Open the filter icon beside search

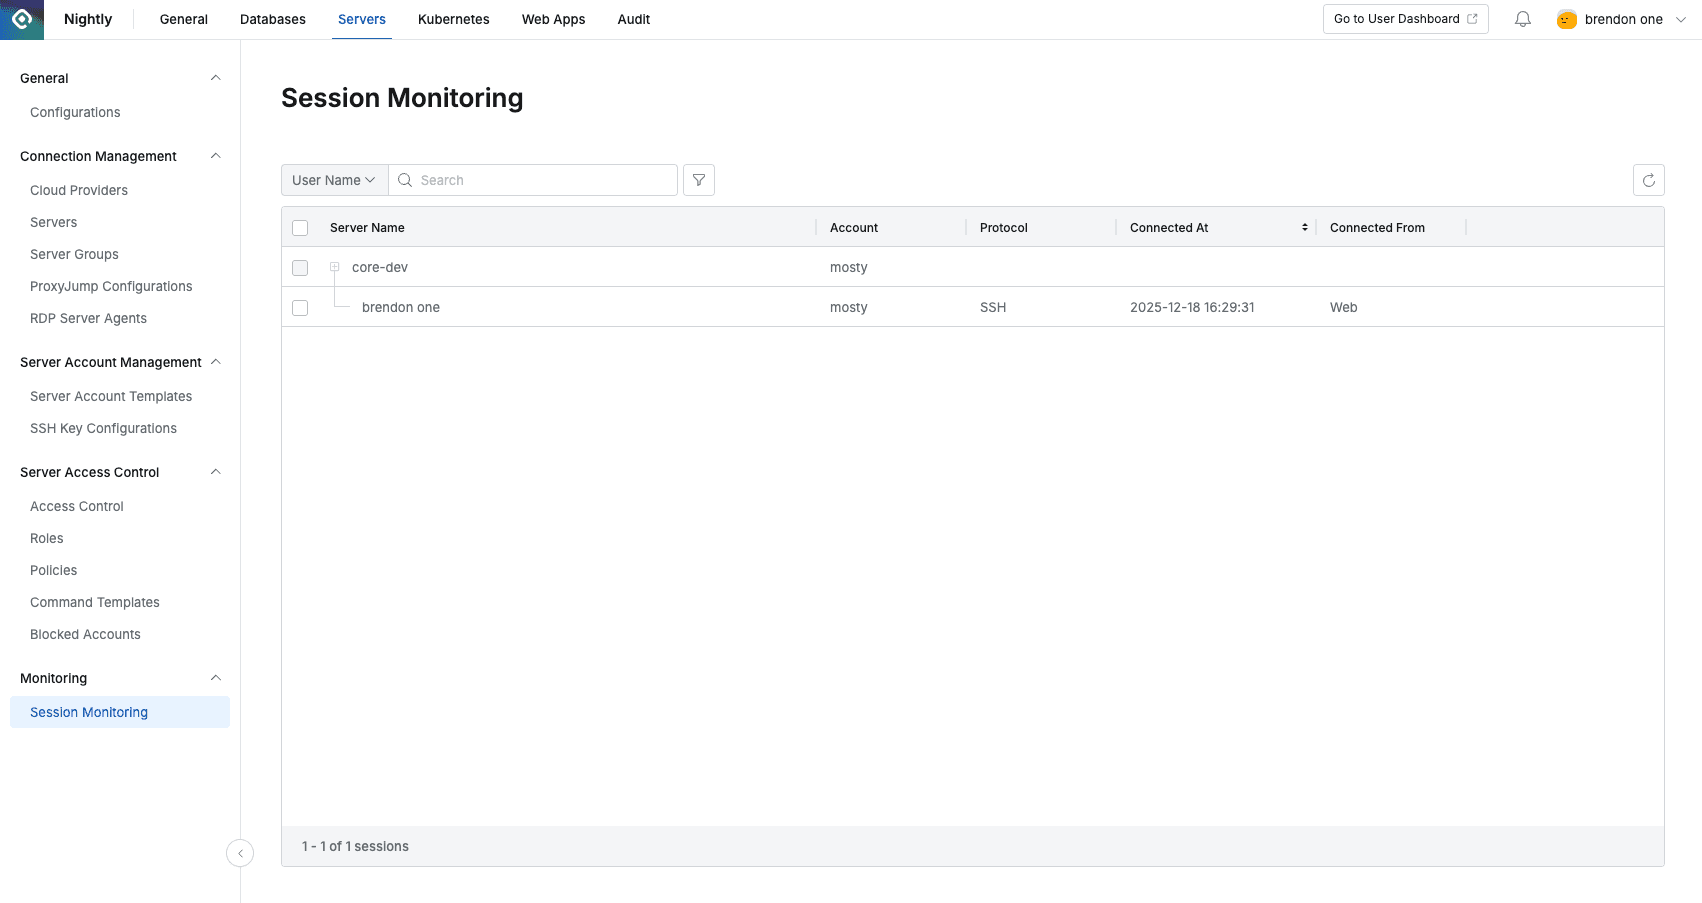[698, 180]
